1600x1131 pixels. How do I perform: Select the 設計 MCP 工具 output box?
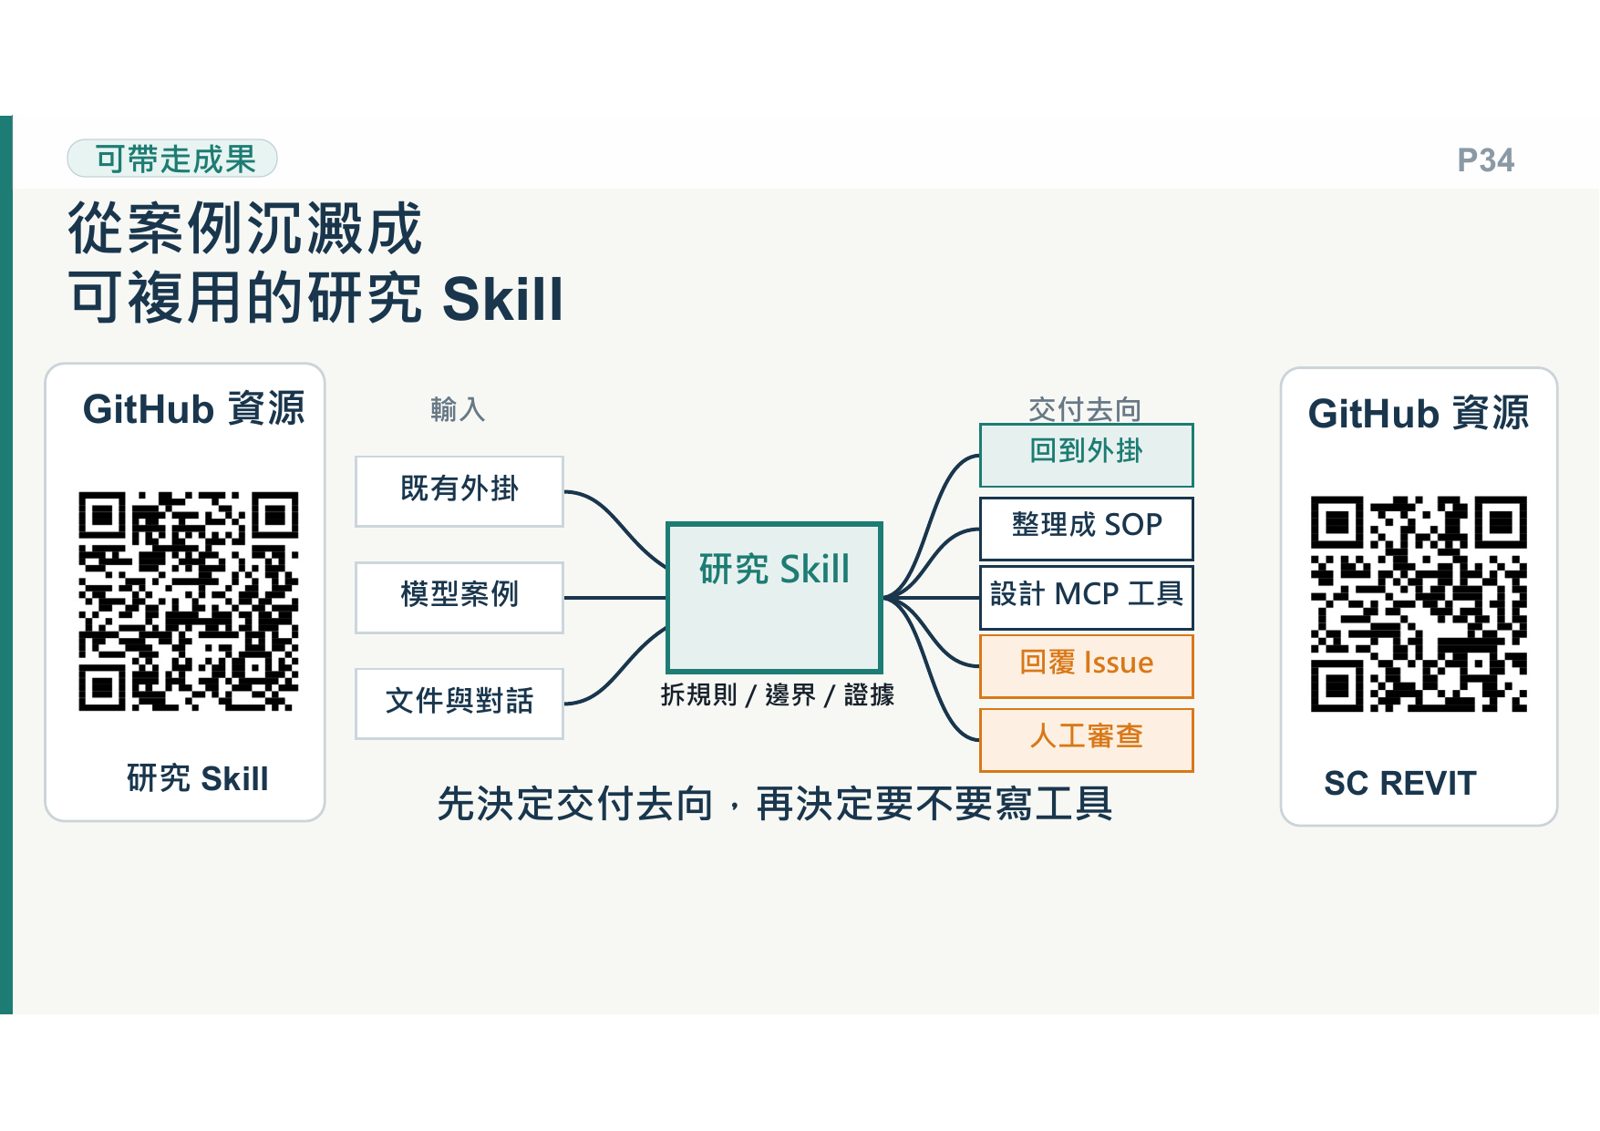[x=1086, y=598]
